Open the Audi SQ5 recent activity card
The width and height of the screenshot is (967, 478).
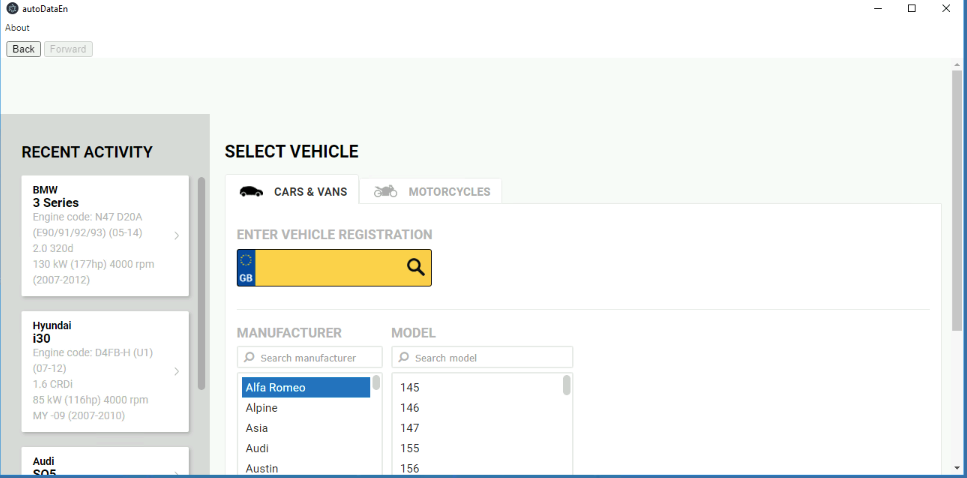click(105, 464)
